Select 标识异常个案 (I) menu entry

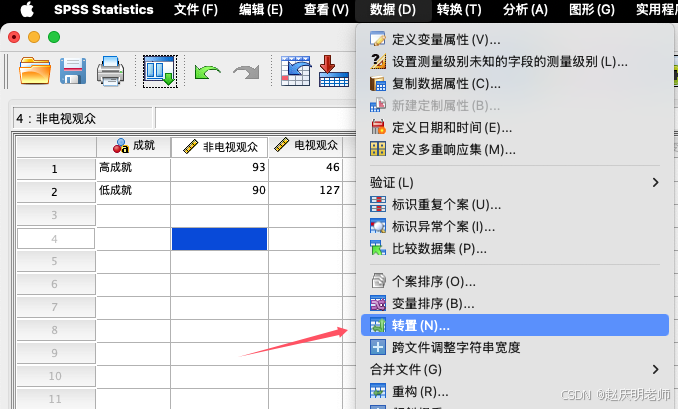[515, 227]
